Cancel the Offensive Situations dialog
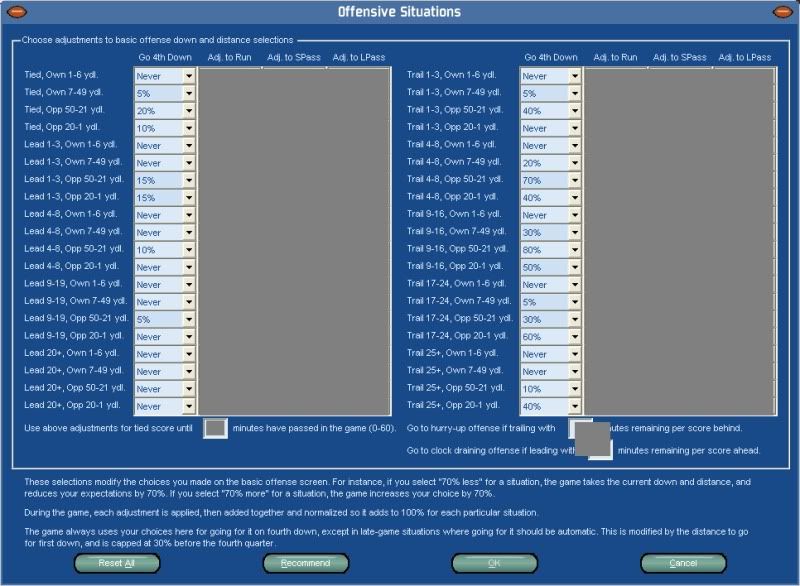Image resolution: width=800 pixels, height=586 pixels. pyautogui.click(x=683, y=563)
